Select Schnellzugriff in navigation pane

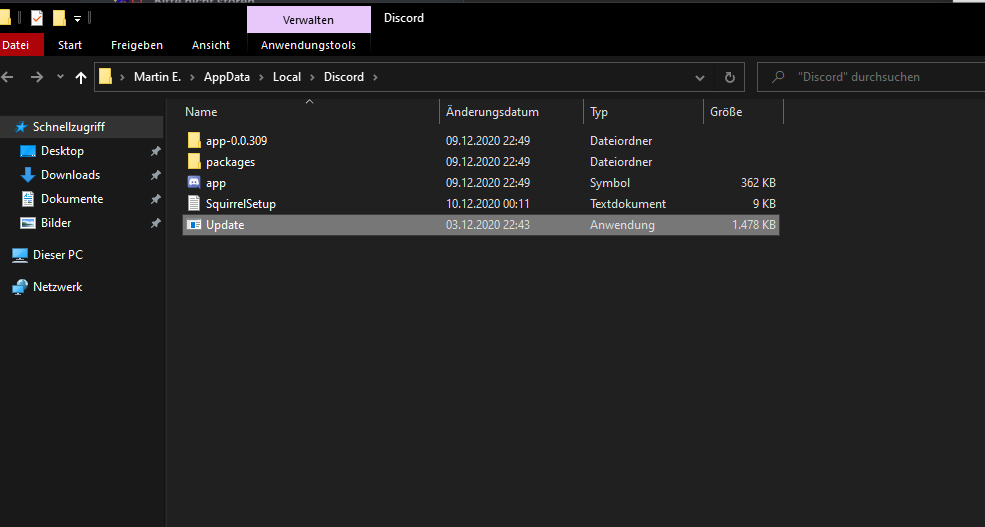tap(82, 127)
